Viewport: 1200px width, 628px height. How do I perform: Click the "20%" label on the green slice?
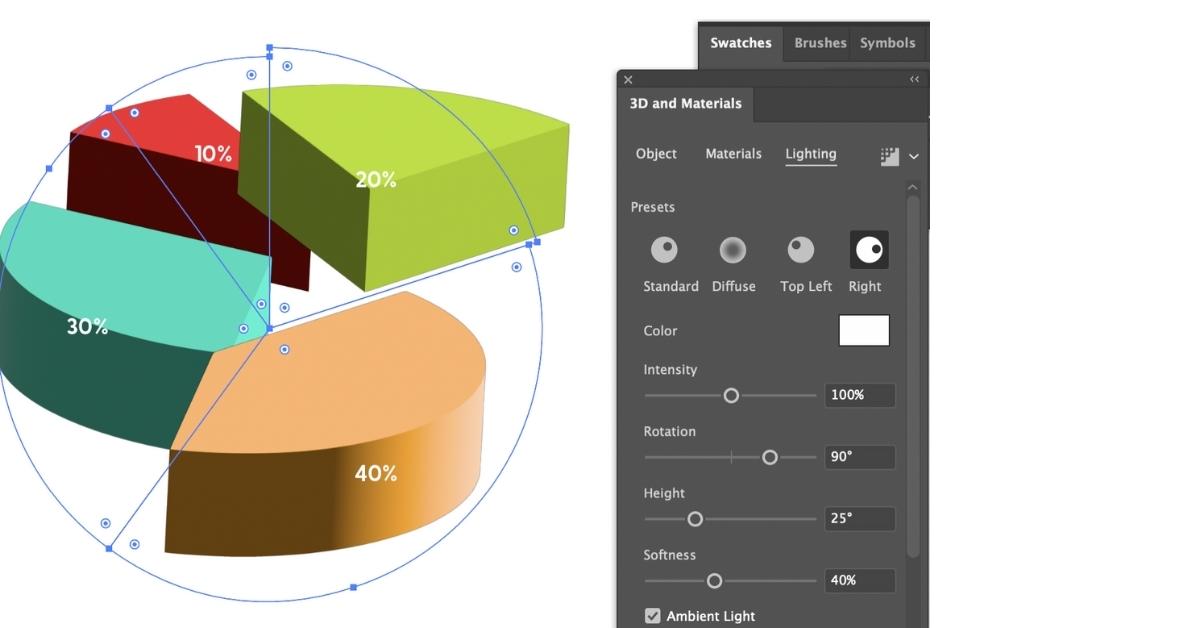click(x=376, y=180)
